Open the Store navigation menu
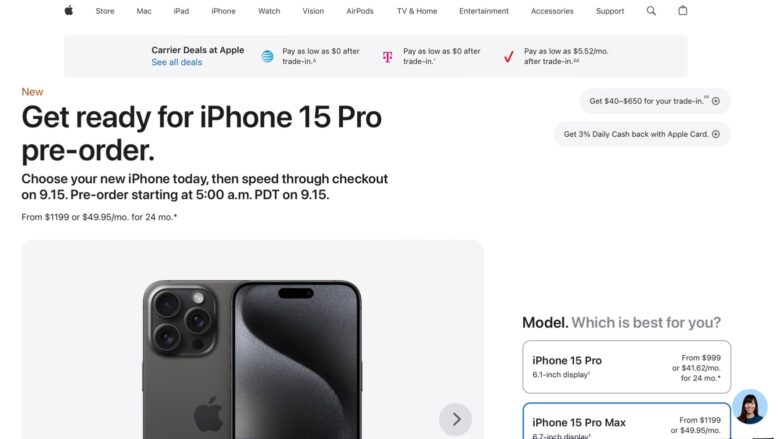This screenshot has width=780, height=439. (105, 11)
